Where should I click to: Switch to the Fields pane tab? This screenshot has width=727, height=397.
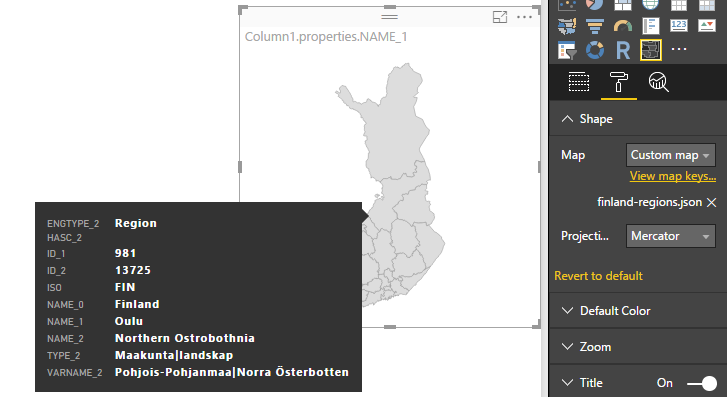(x=579, y=82)
